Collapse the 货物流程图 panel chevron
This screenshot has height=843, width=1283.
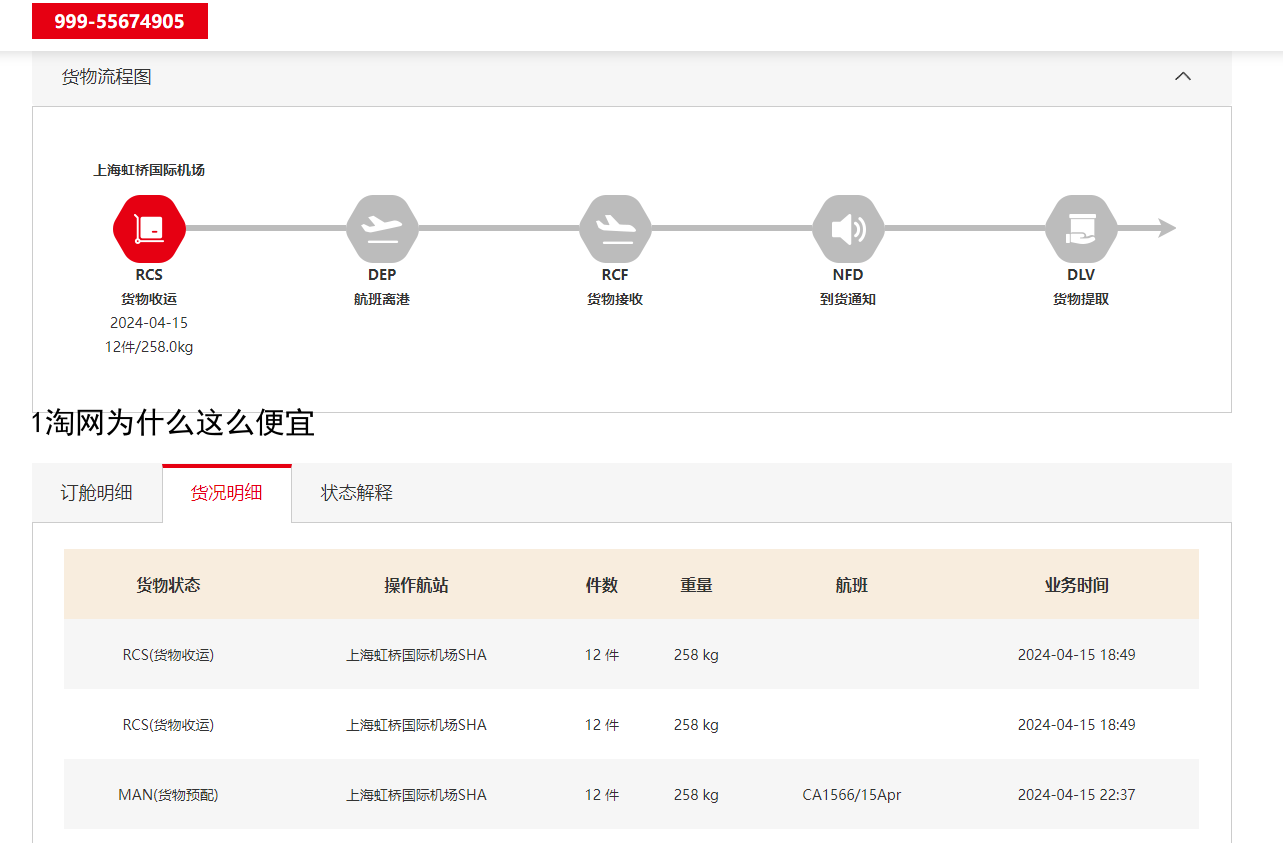coord(1183,77)
